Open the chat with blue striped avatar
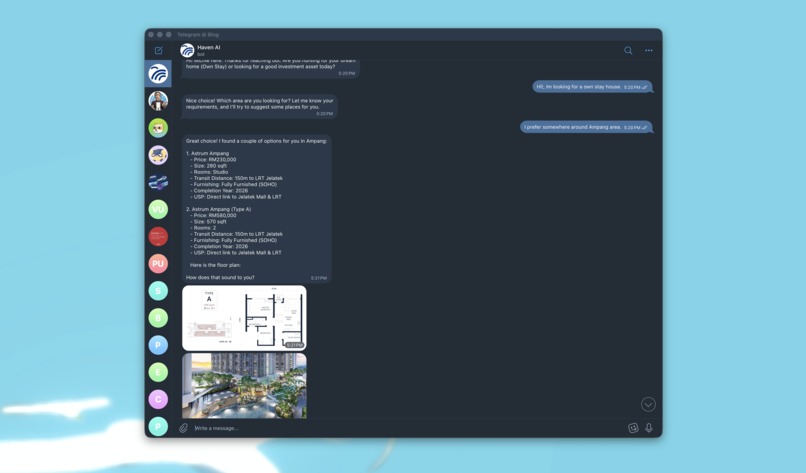The height and width of the screenshot is (473, 806). (158, 183)
